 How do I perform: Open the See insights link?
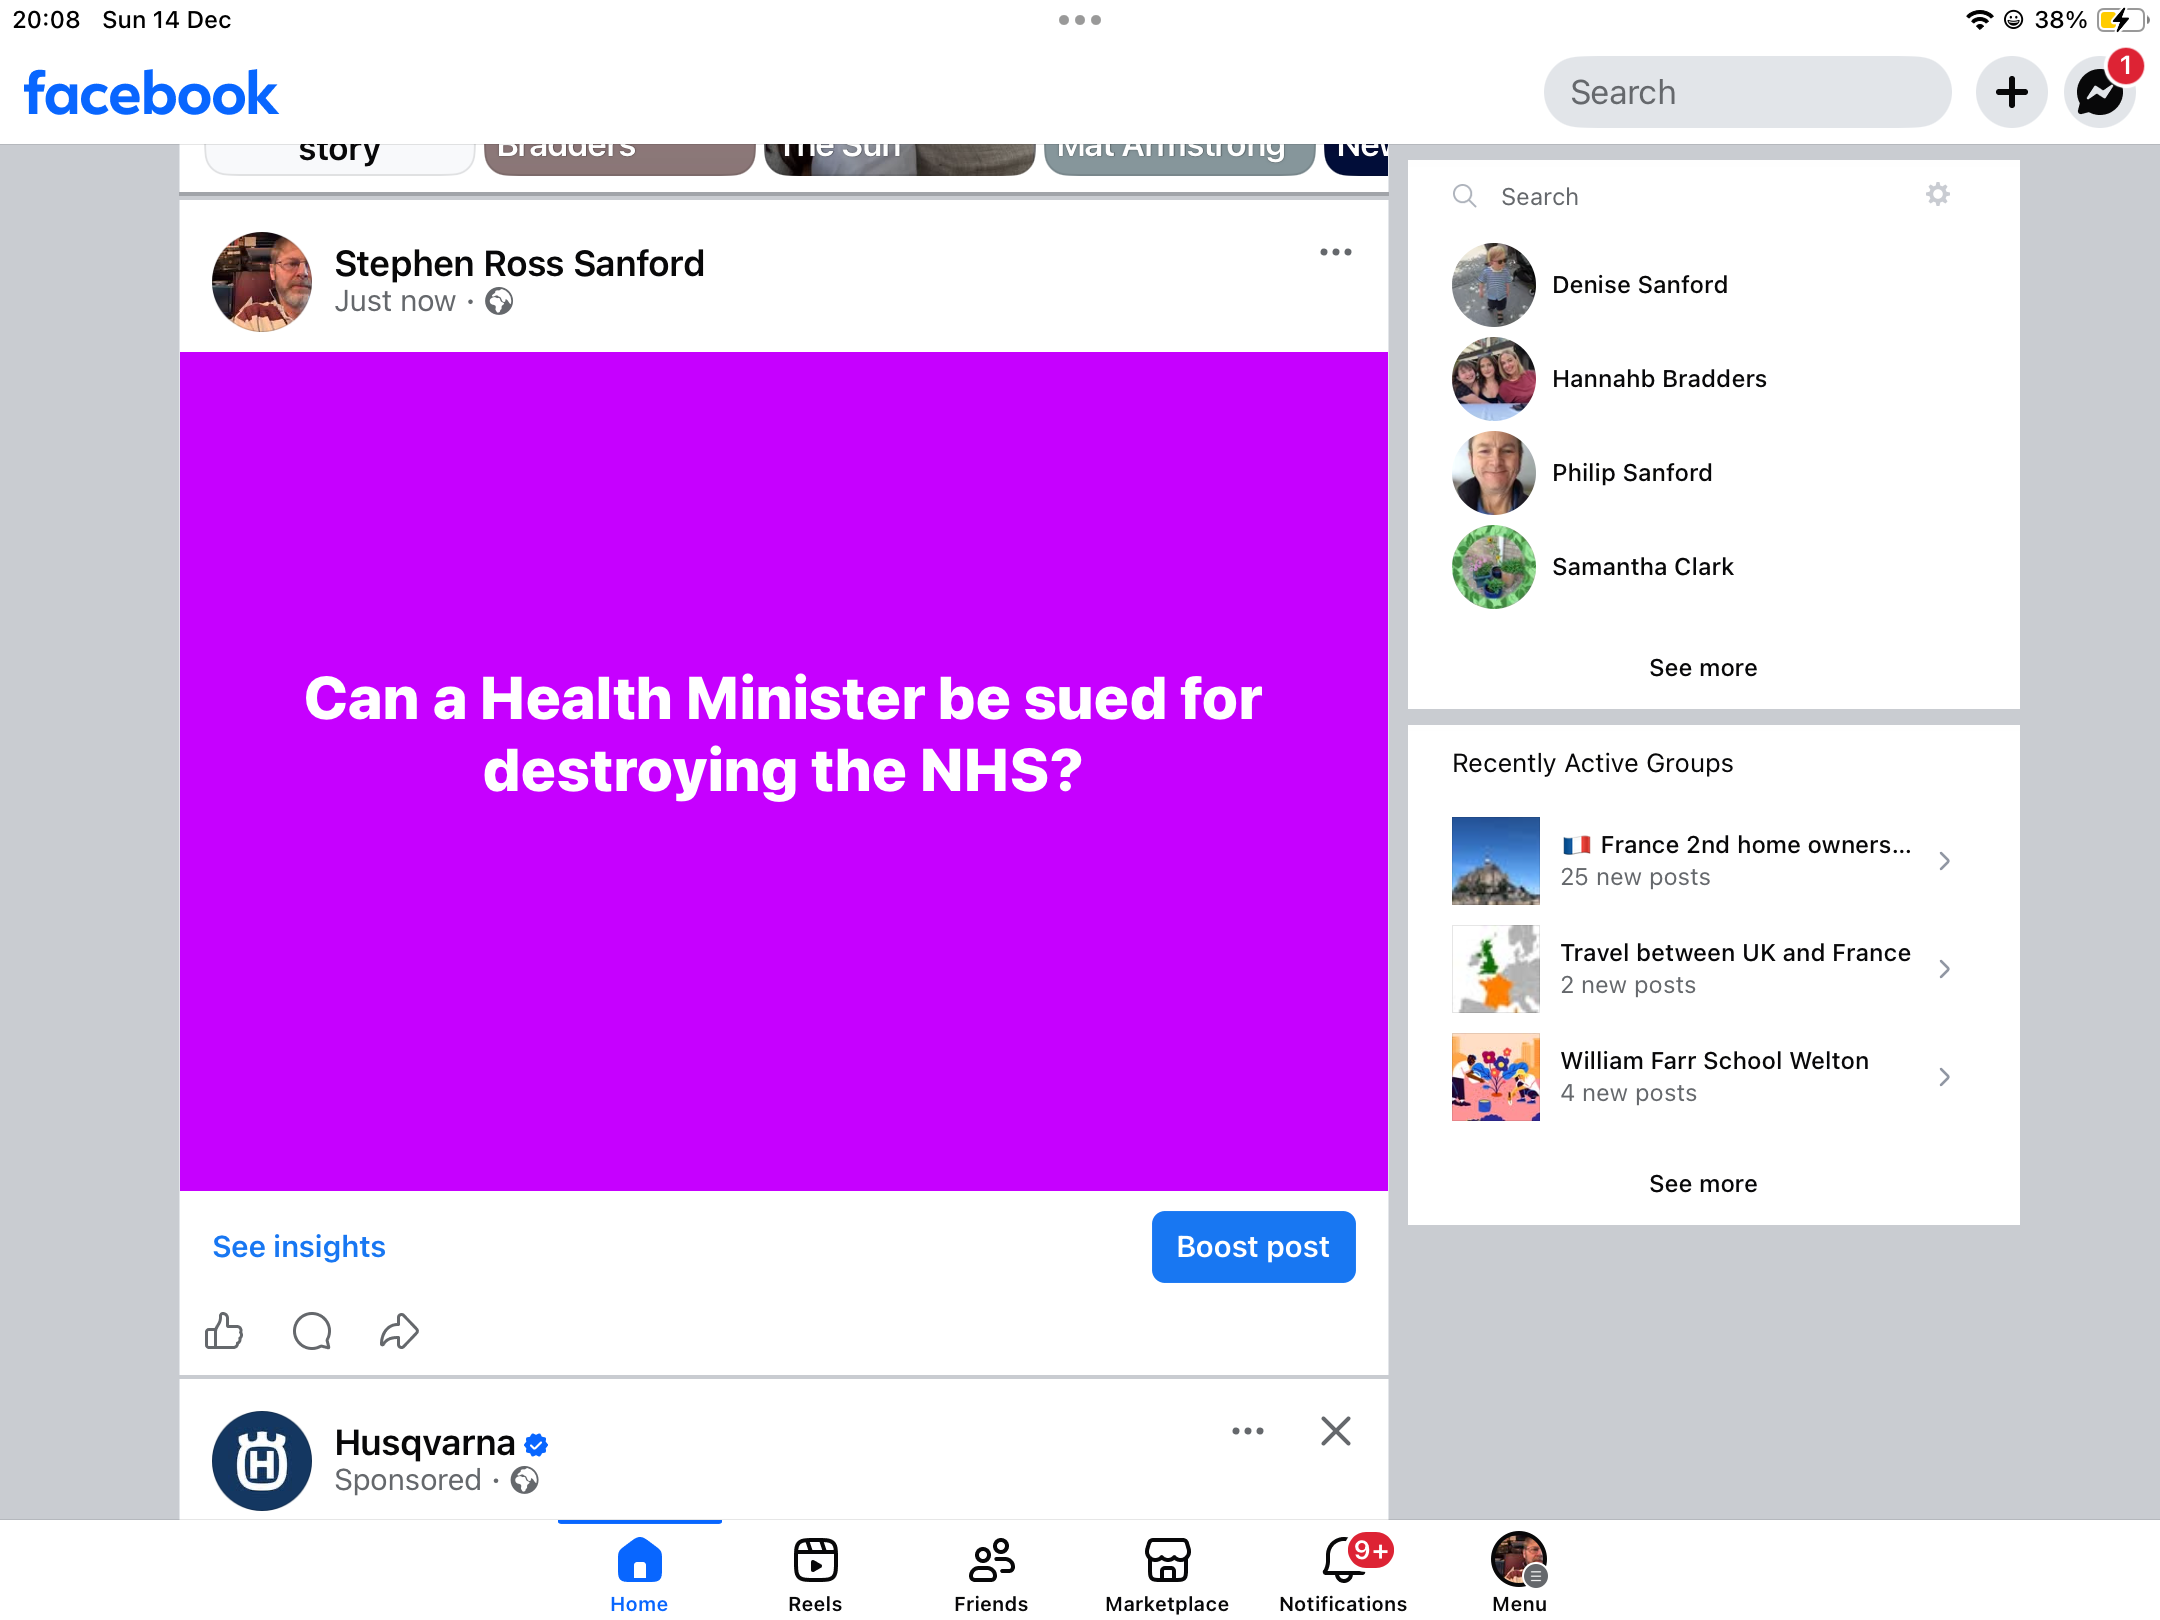[299, 1247]
